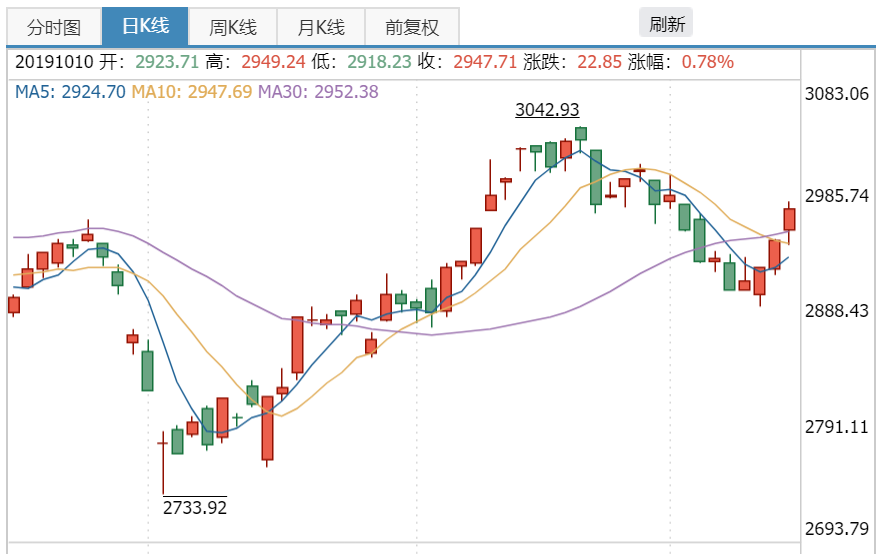Image resolution: width=887 pixels, height=554 pixels.
Task: Click the 3083.06 price axis label
Action: (x=837, y=95)
